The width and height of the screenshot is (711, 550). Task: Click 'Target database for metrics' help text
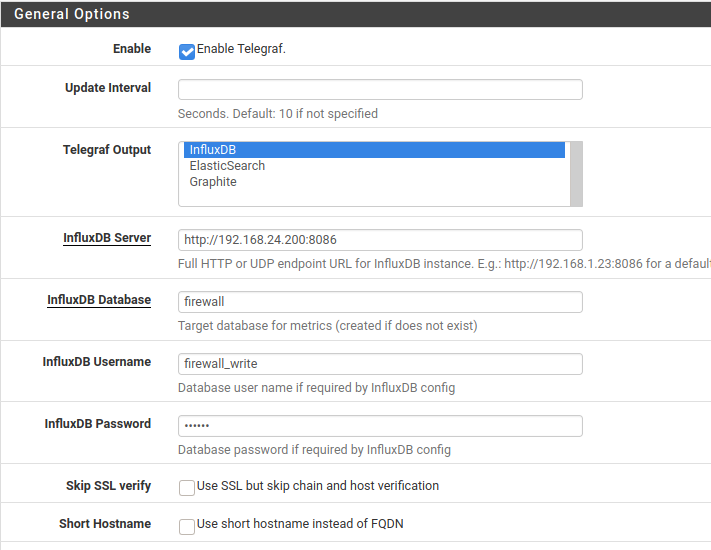pos(327,326)
